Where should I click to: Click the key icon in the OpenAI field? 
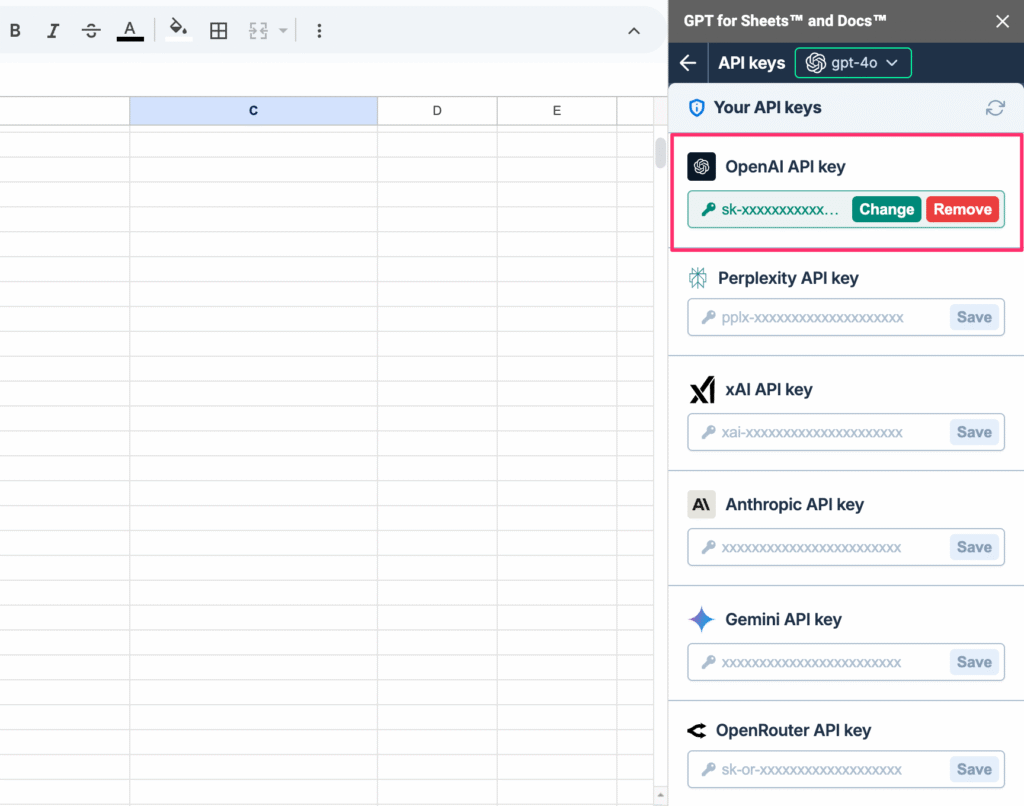tap(709, 210)
